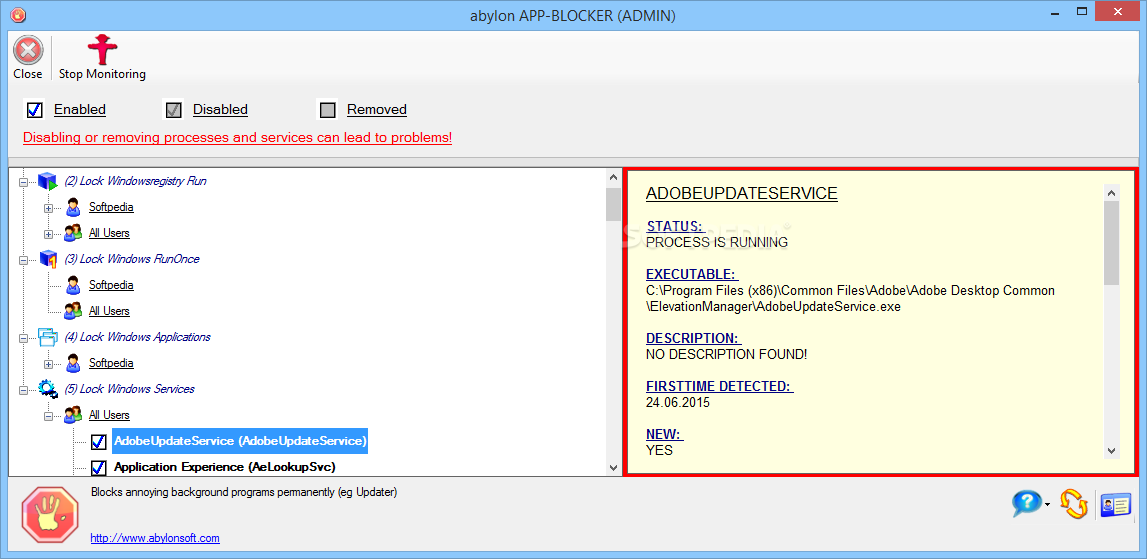Image resolution: width=1147 pixels, height=559 pixels.
Task: Click the blocks annoying background programs text
Action: pyautogui.click(x=244, y=492)
